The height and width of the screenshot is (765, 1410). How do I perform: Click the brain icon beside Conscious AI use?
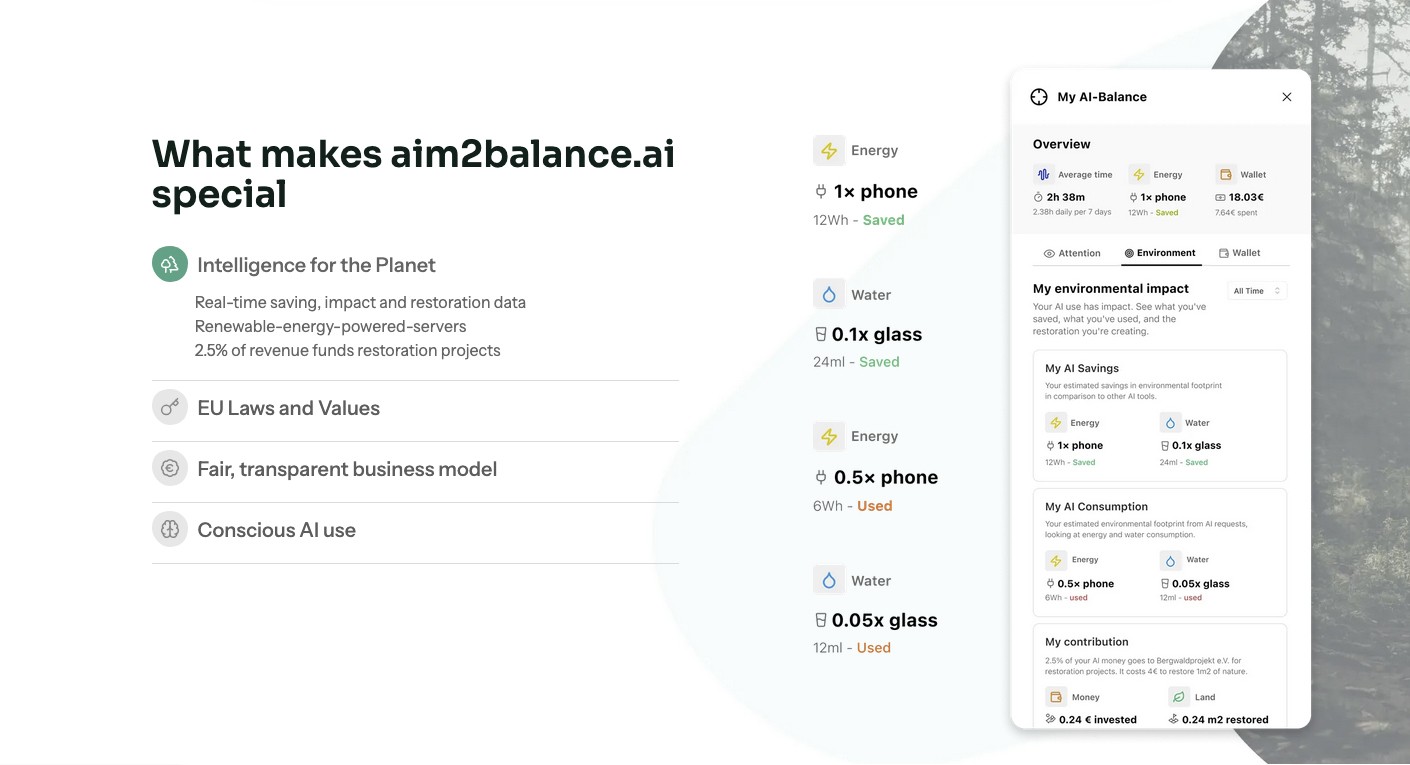[170, 530]
